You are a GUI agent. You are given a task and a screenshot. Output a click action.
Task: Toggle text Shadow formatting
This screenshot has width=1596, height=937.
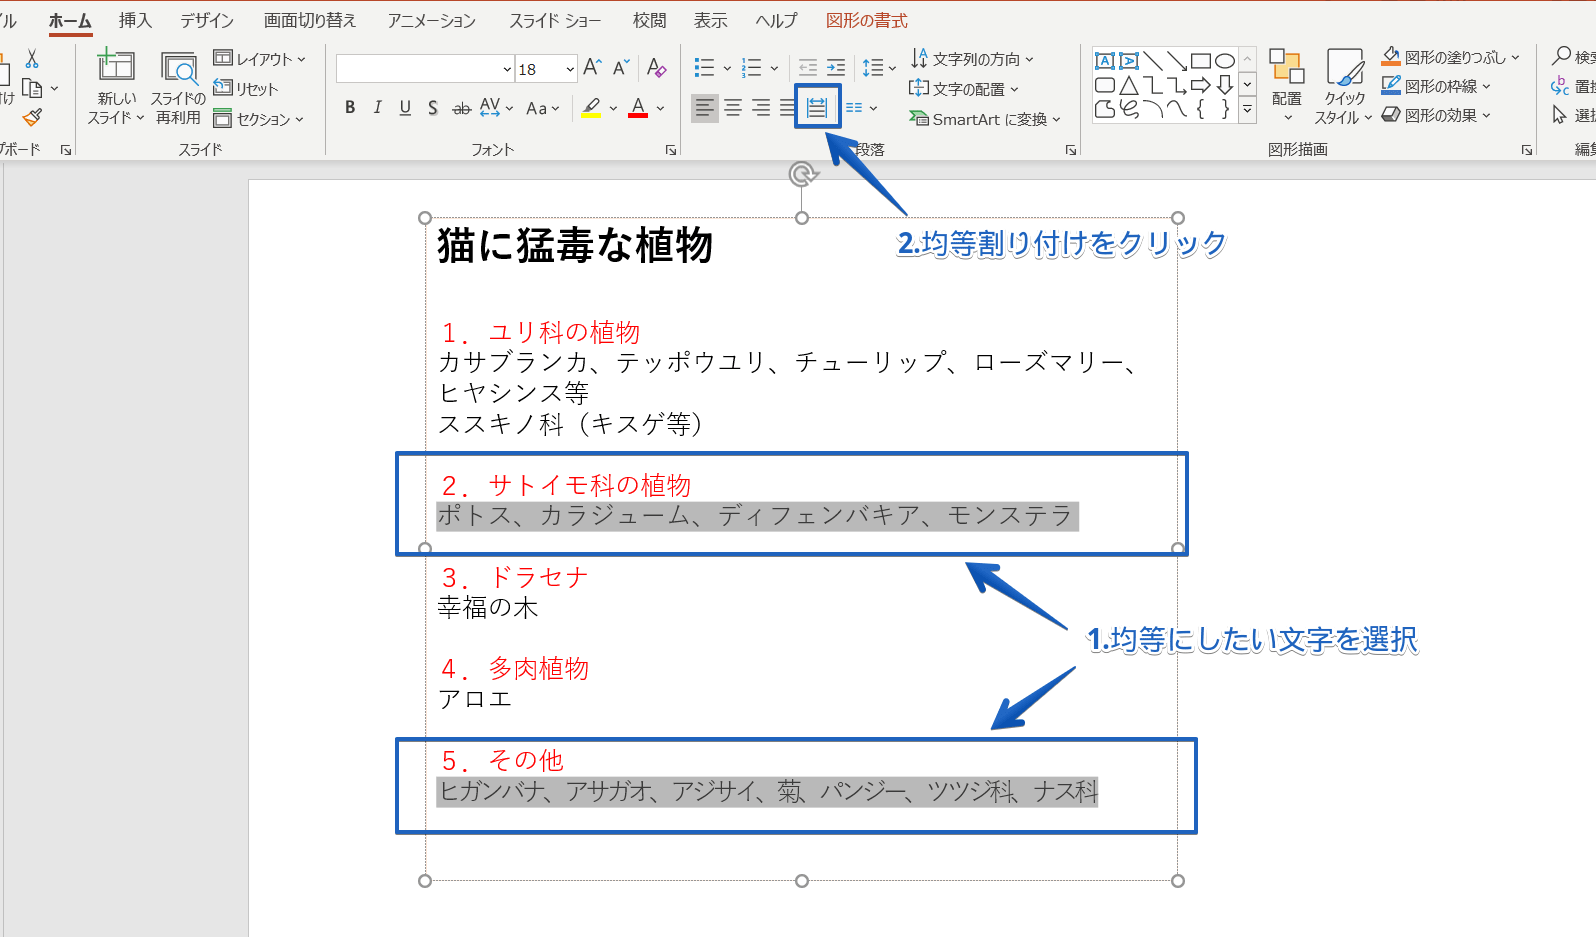click(433, 108)
